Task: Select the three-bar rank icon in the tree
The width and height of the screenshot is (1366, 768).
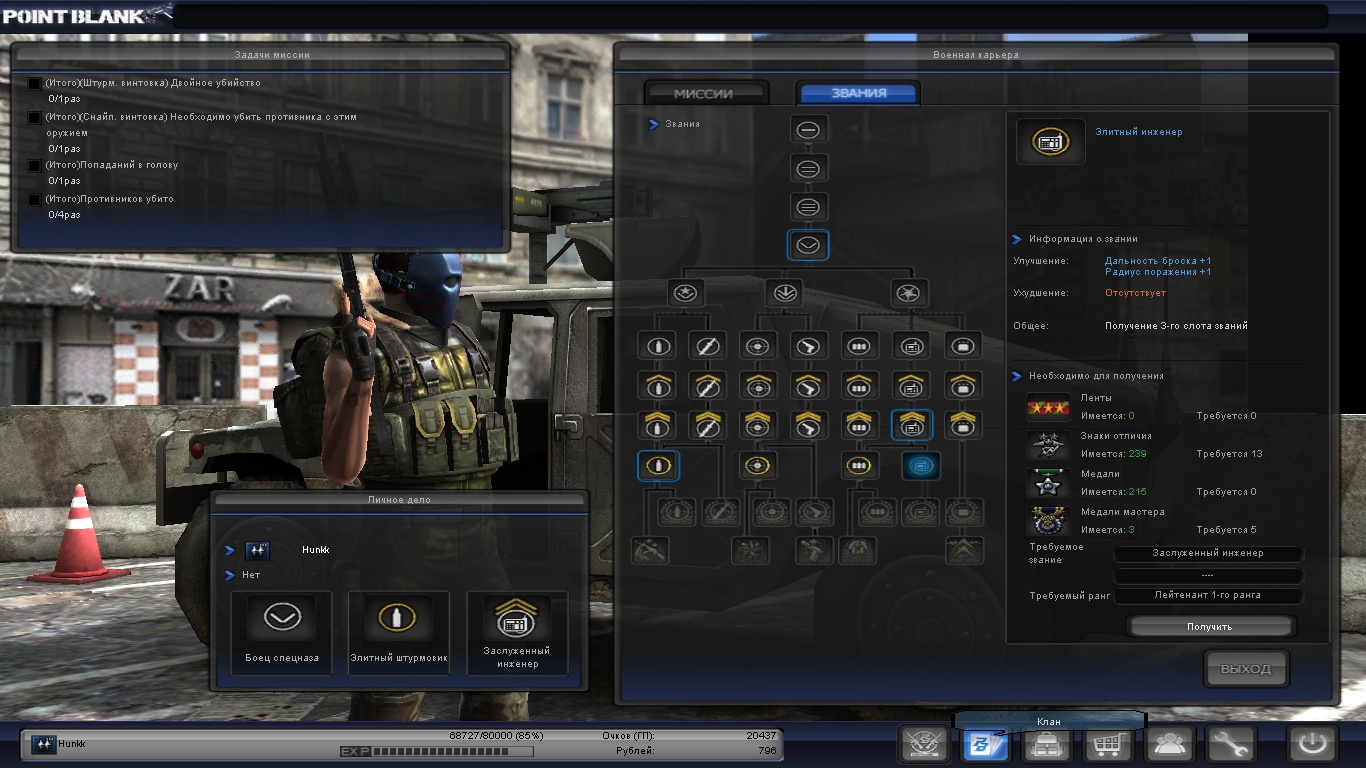Action: (x=808, y=207)
